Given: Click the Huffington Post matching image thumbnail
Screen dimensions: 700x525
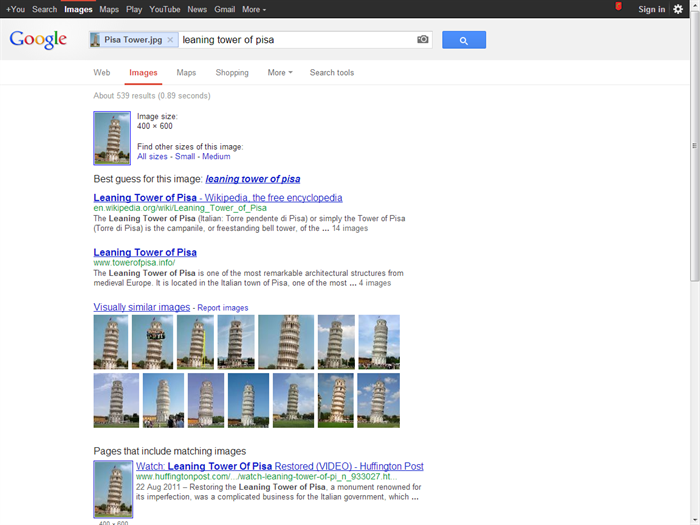Looking at the screenshot, I should 113,489.
